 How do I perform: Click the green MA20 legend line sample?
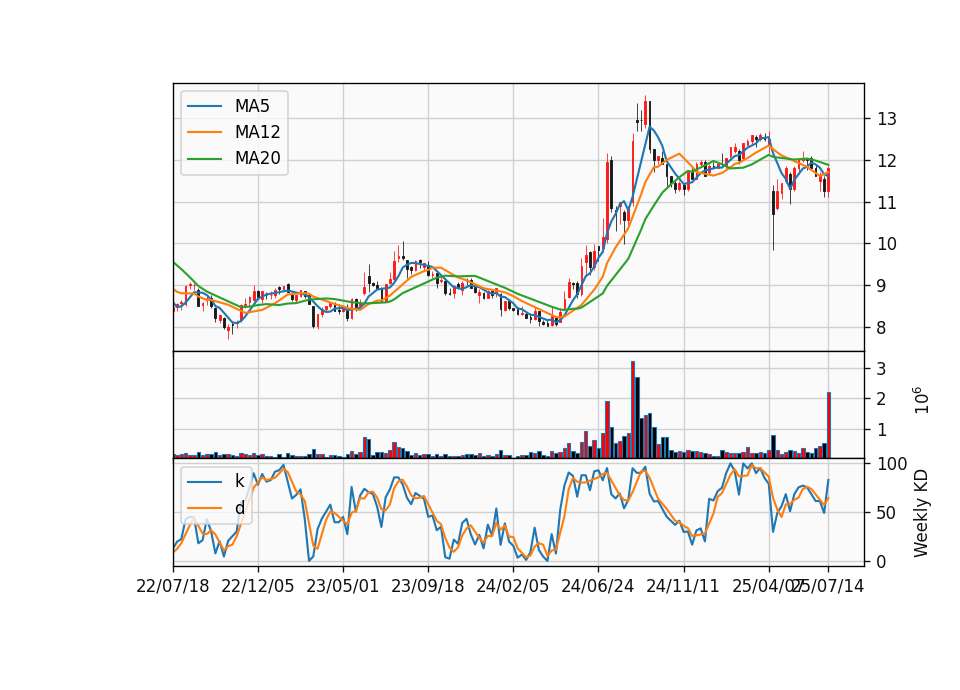[204, 159]
